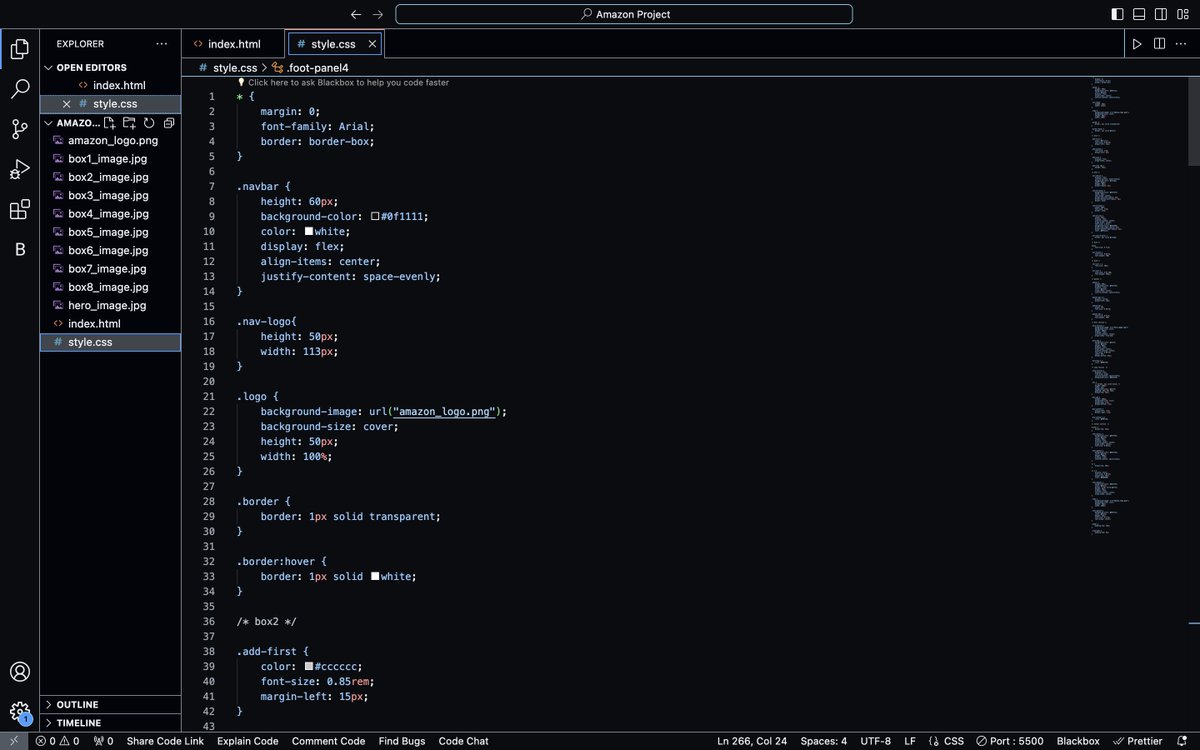Click Port : 5500 live server button
The image size is (1200, 750).
[1009, 741]
